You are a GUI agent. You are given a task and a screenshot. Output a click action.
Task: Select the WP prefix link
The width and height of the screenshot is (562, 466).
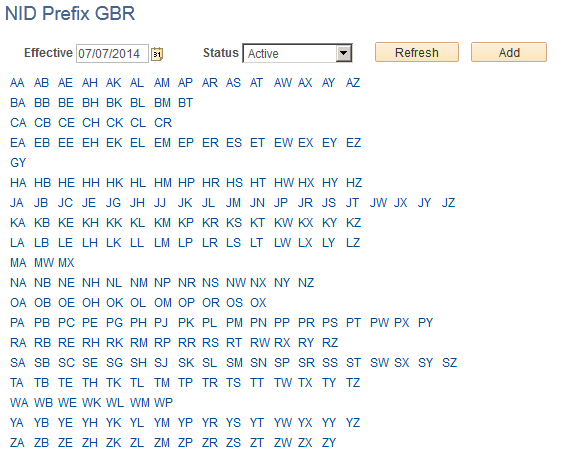[163, 403]
